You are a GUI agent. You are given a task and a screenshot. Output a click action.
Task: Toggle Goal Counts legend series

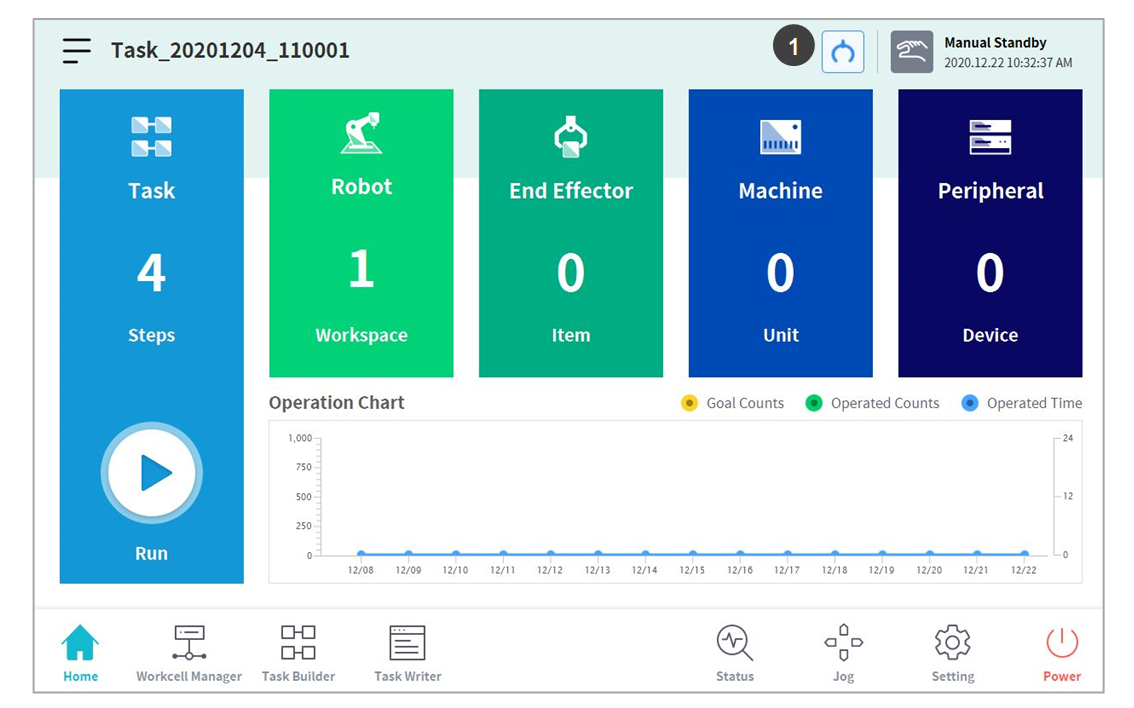pyautogui.click(x=733, y=403)
